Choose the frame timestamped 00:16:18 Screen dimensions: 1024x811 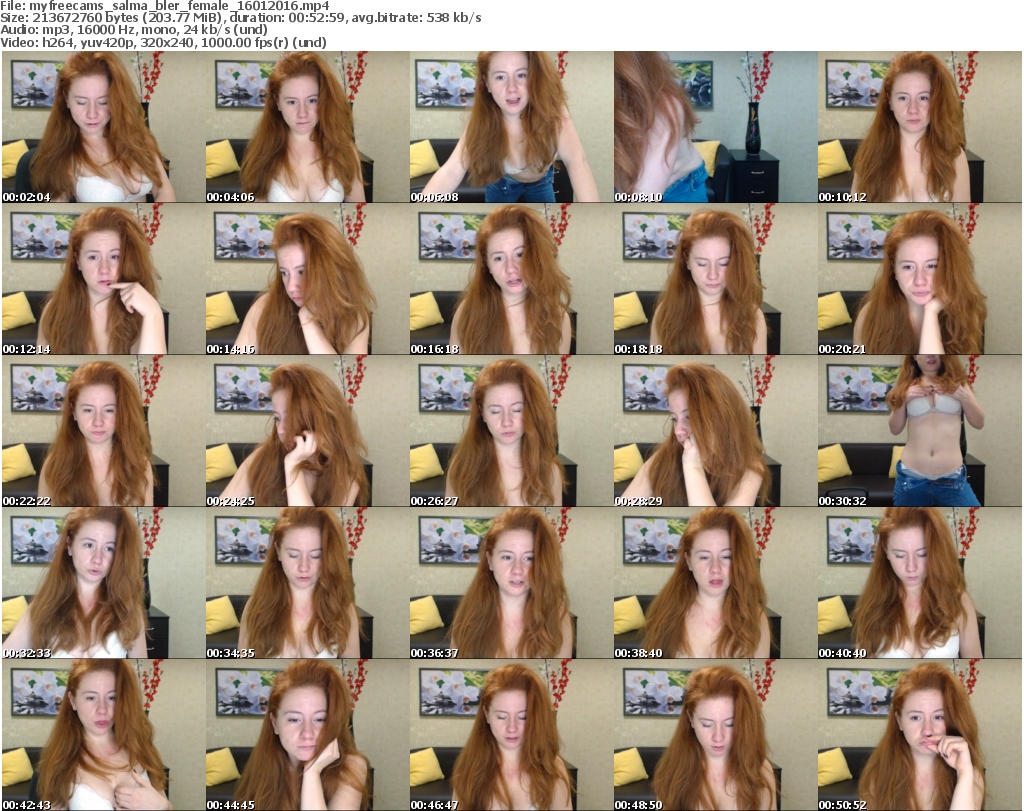pyautogui.click(x=511, y=279)
